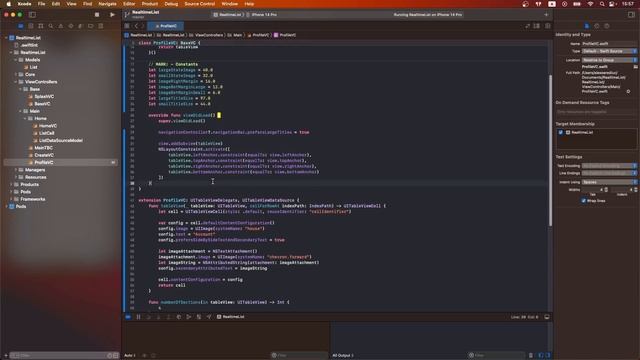The image size is (640, 360).
Task: Select the ProfileVC editor tab
Action: coord(166,26)
